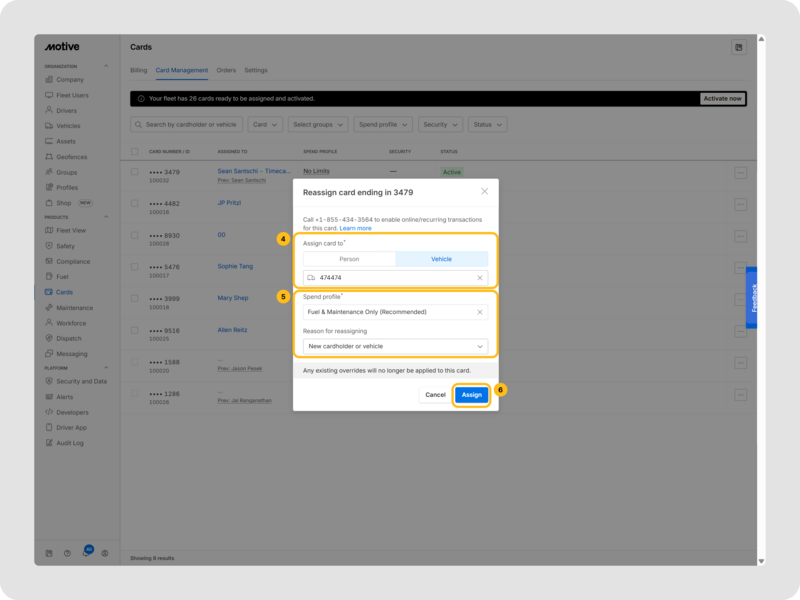
Task: Select the Vehicle assignment option
Action: tap(441, 259)
